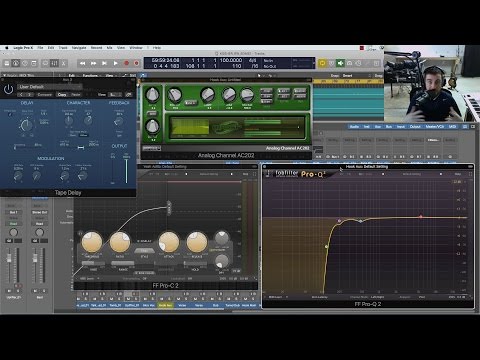Click the Pro-C 2 Ratio knob
Image resolution: width=480 pixels, height=360 pixels.
pos(120,242)
